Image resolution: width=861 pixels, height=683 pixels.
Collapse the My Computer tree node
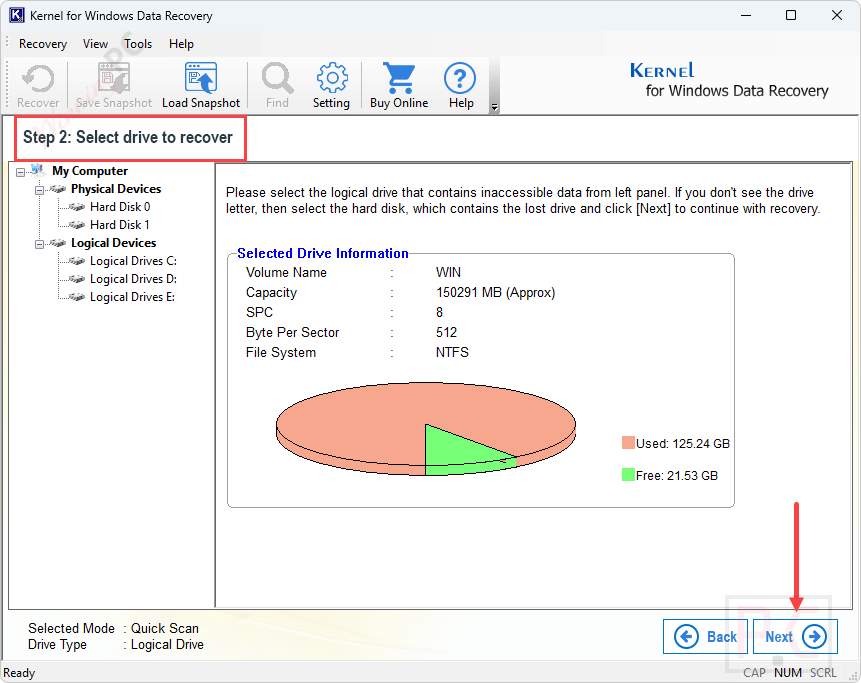pos(20,172)
